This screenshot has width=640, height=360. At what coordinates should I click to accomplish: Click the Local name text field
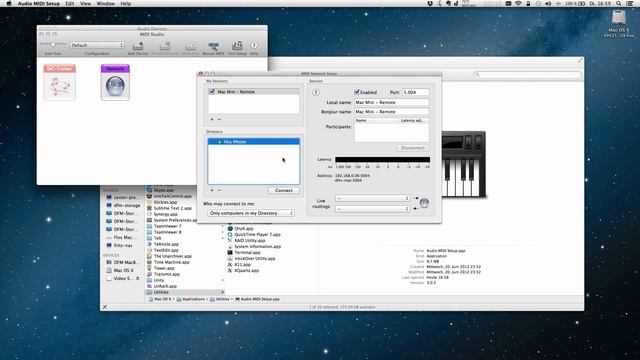pyautogui.click(x=391, y=102)
